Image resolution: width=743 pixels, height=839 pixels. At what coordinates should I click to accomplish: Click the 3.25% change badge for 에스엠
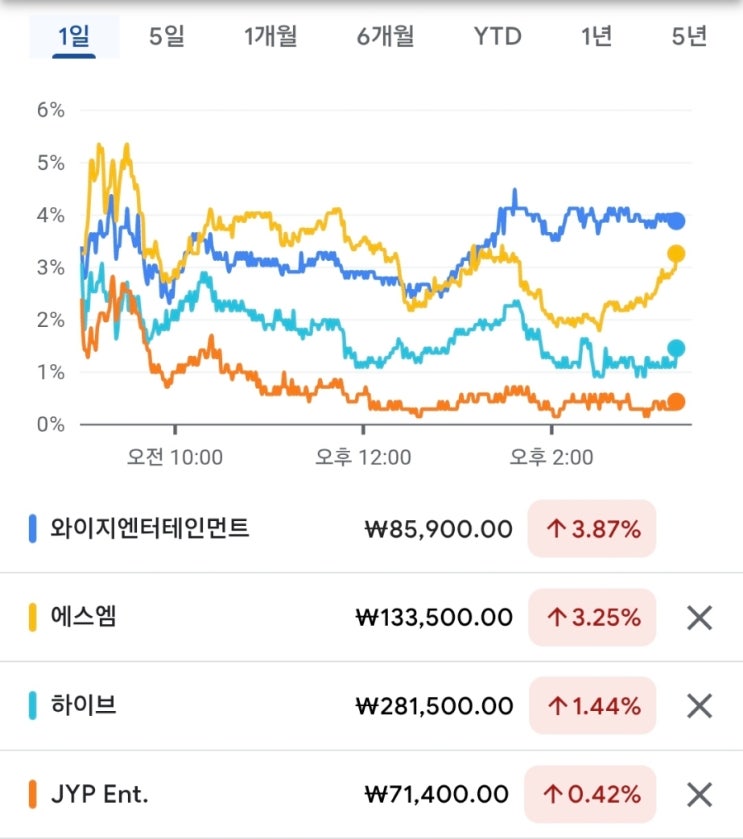point(592,618)
